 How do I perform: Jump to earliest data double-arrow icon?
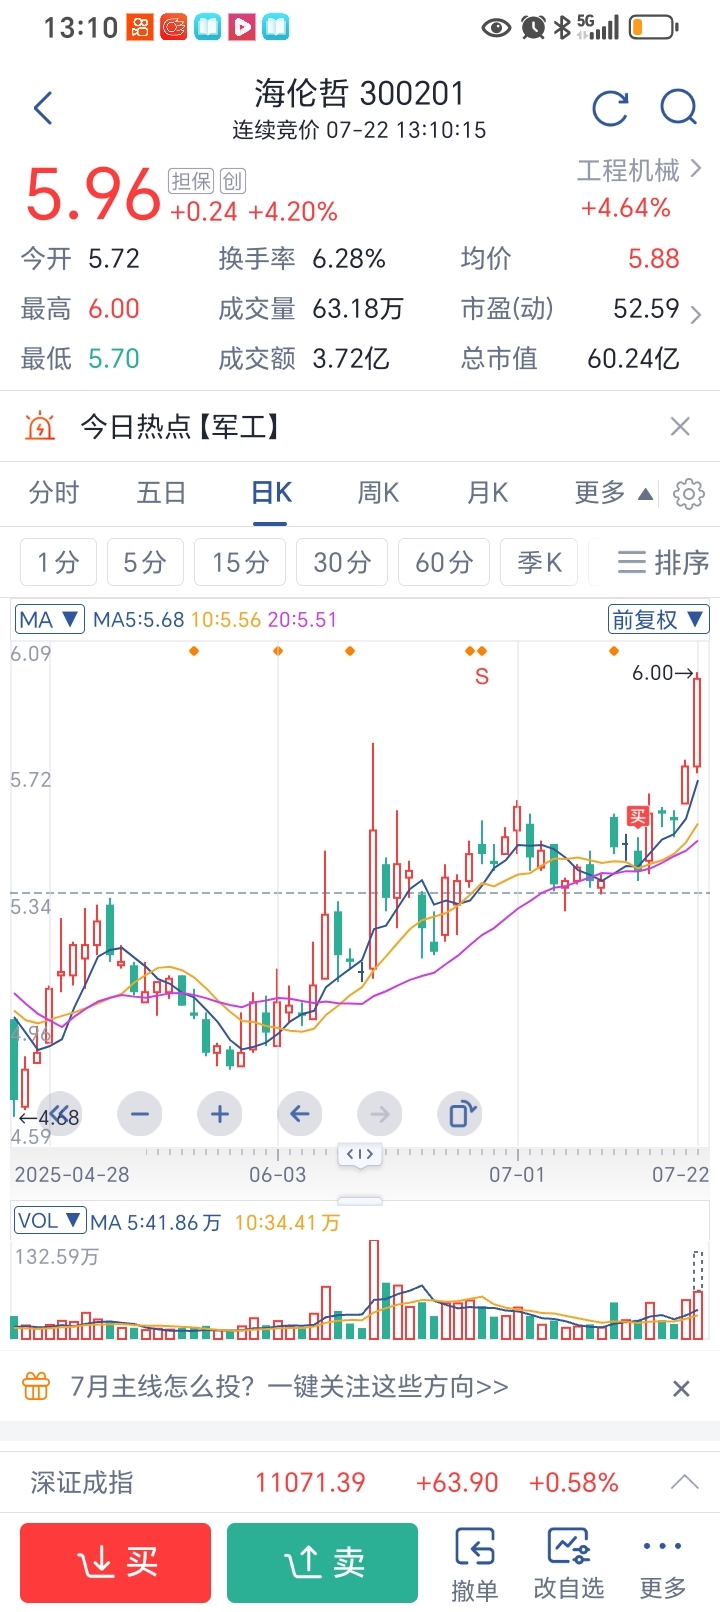click(60, 1113)
